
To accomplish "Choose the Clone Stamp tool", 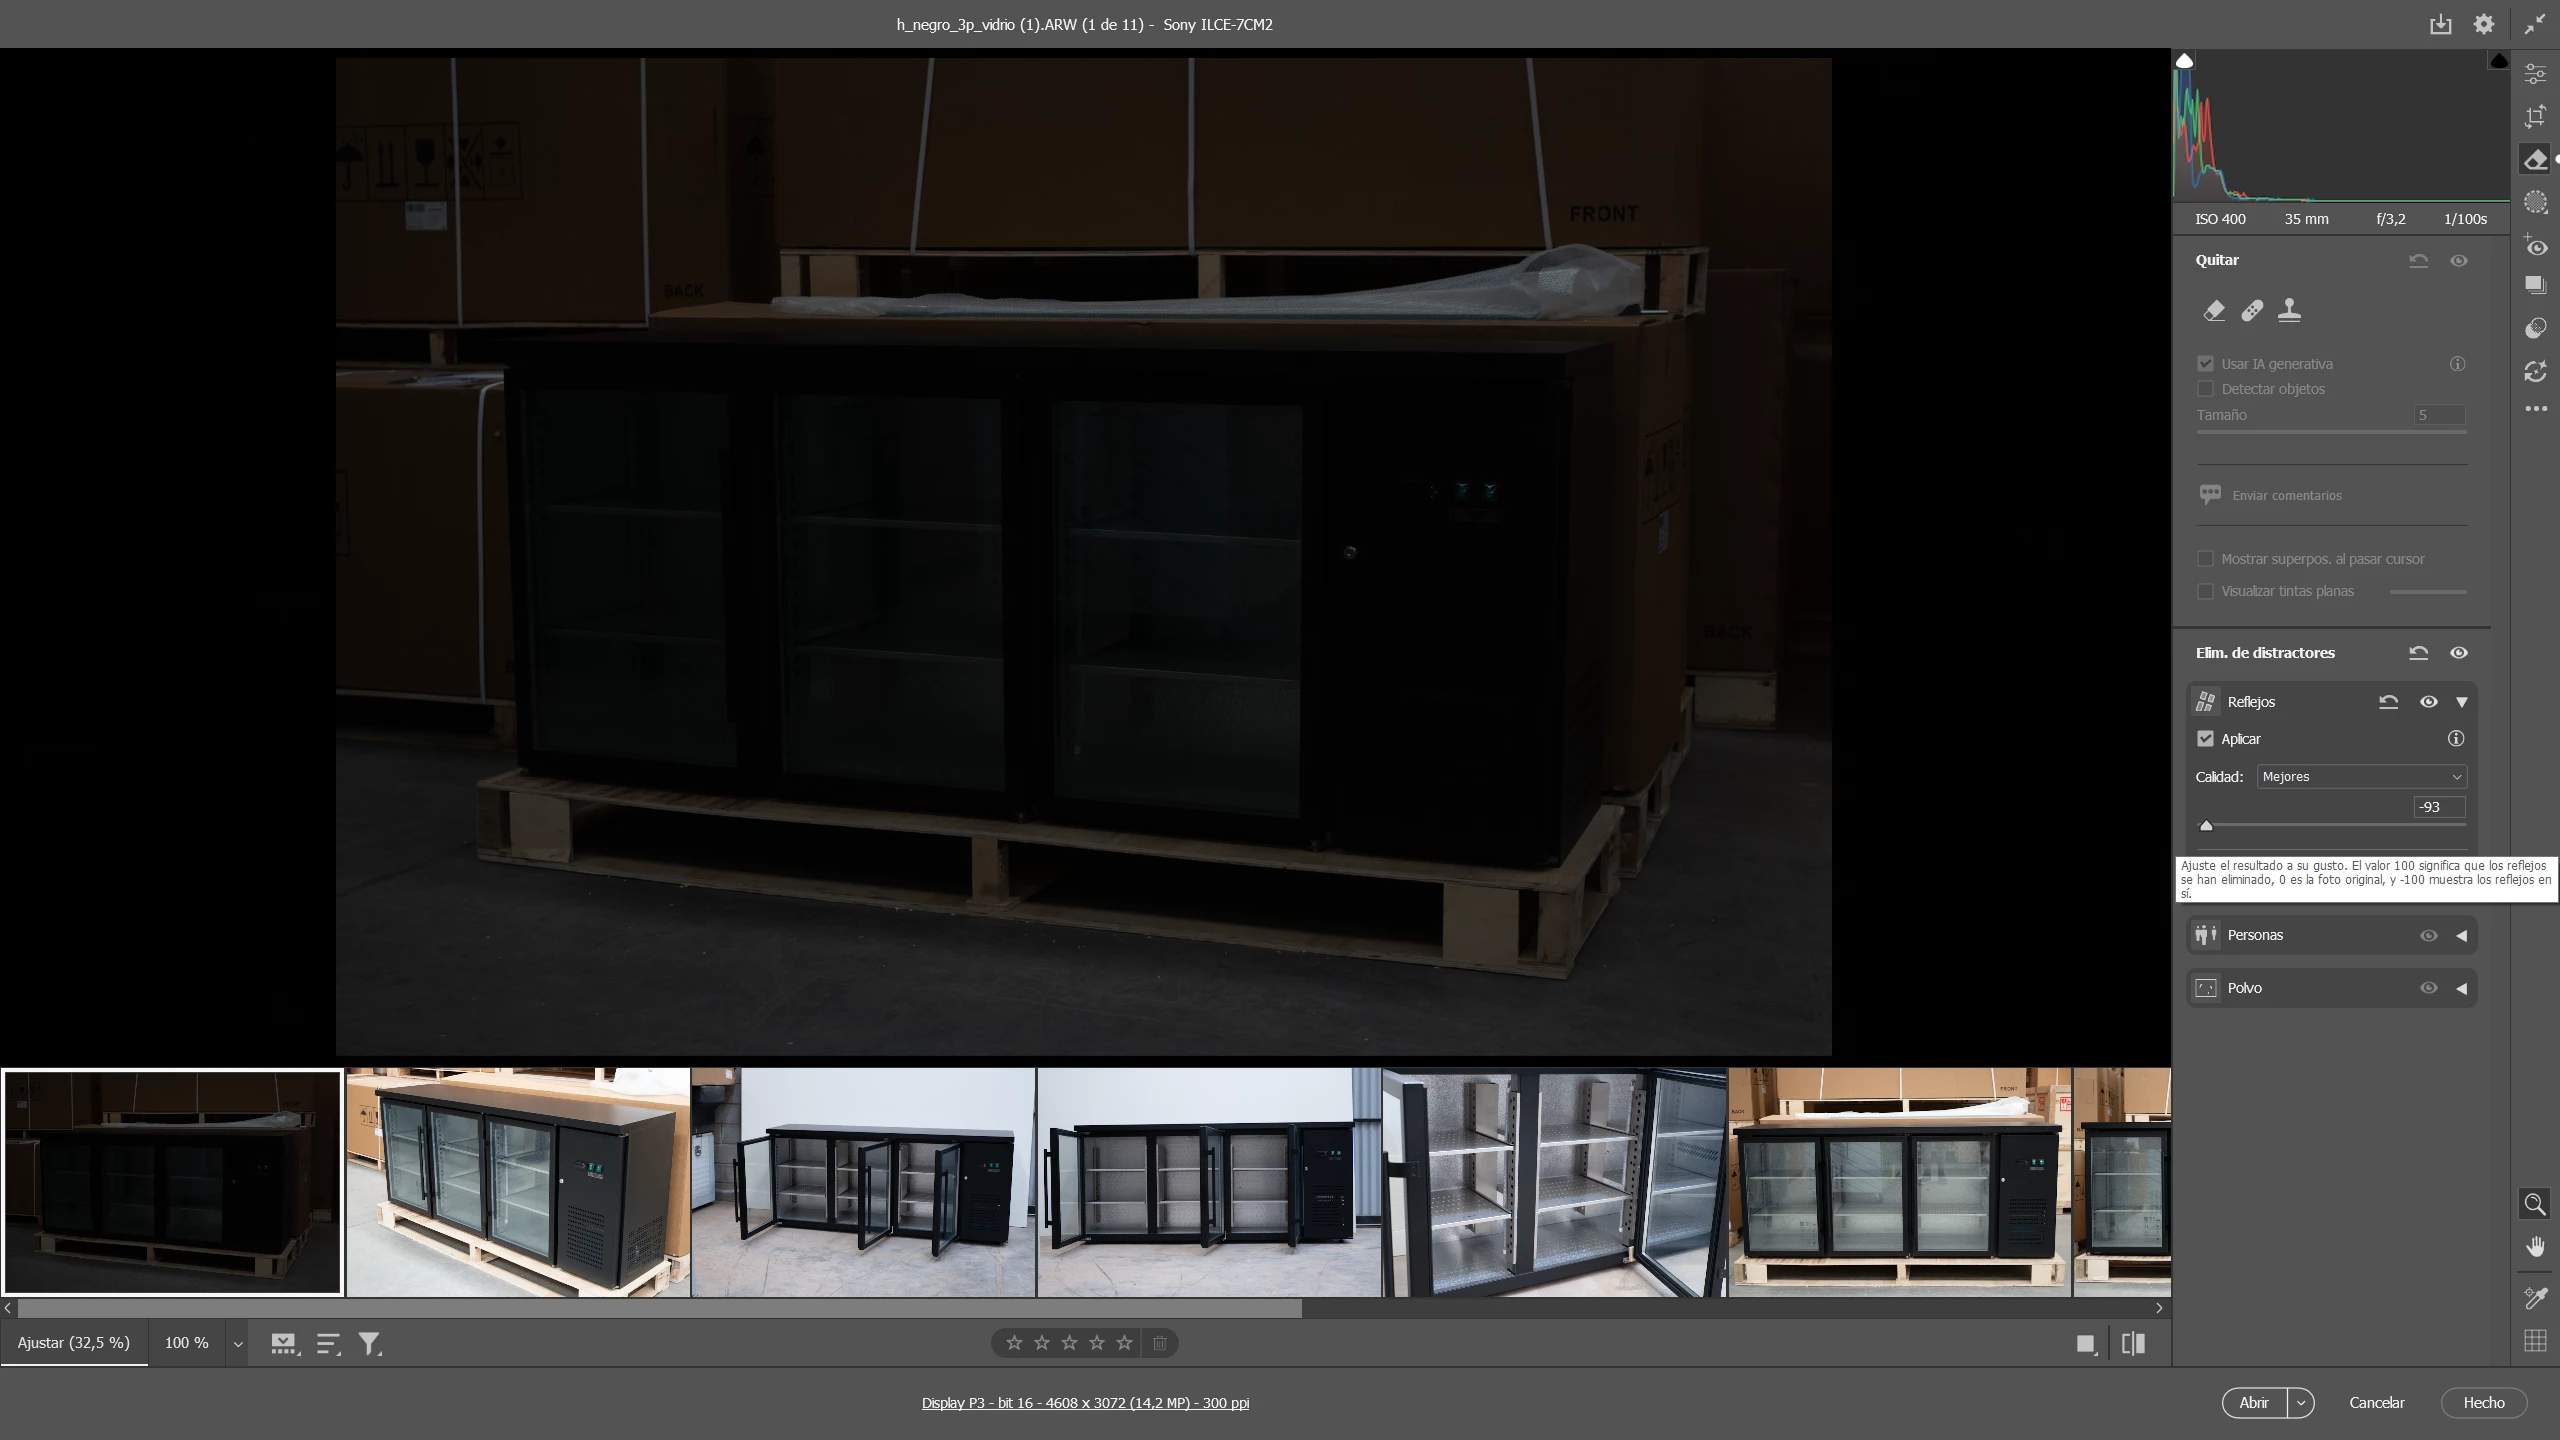I will (x=2289, y=311).
